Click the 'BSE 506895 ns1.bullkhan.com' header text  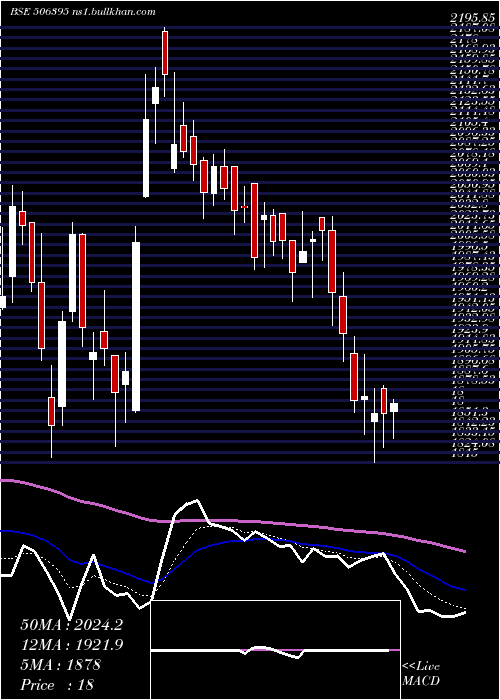pyautogui.click(x=83, y=12)
